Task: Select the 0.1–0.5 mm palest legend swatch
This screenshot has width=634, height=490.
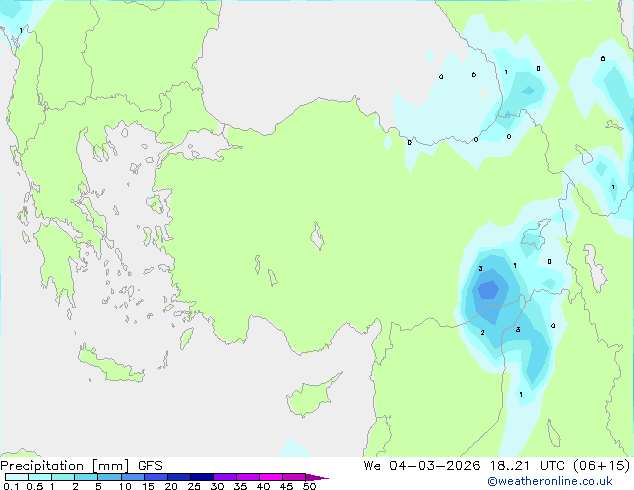Action: [17, 477]
